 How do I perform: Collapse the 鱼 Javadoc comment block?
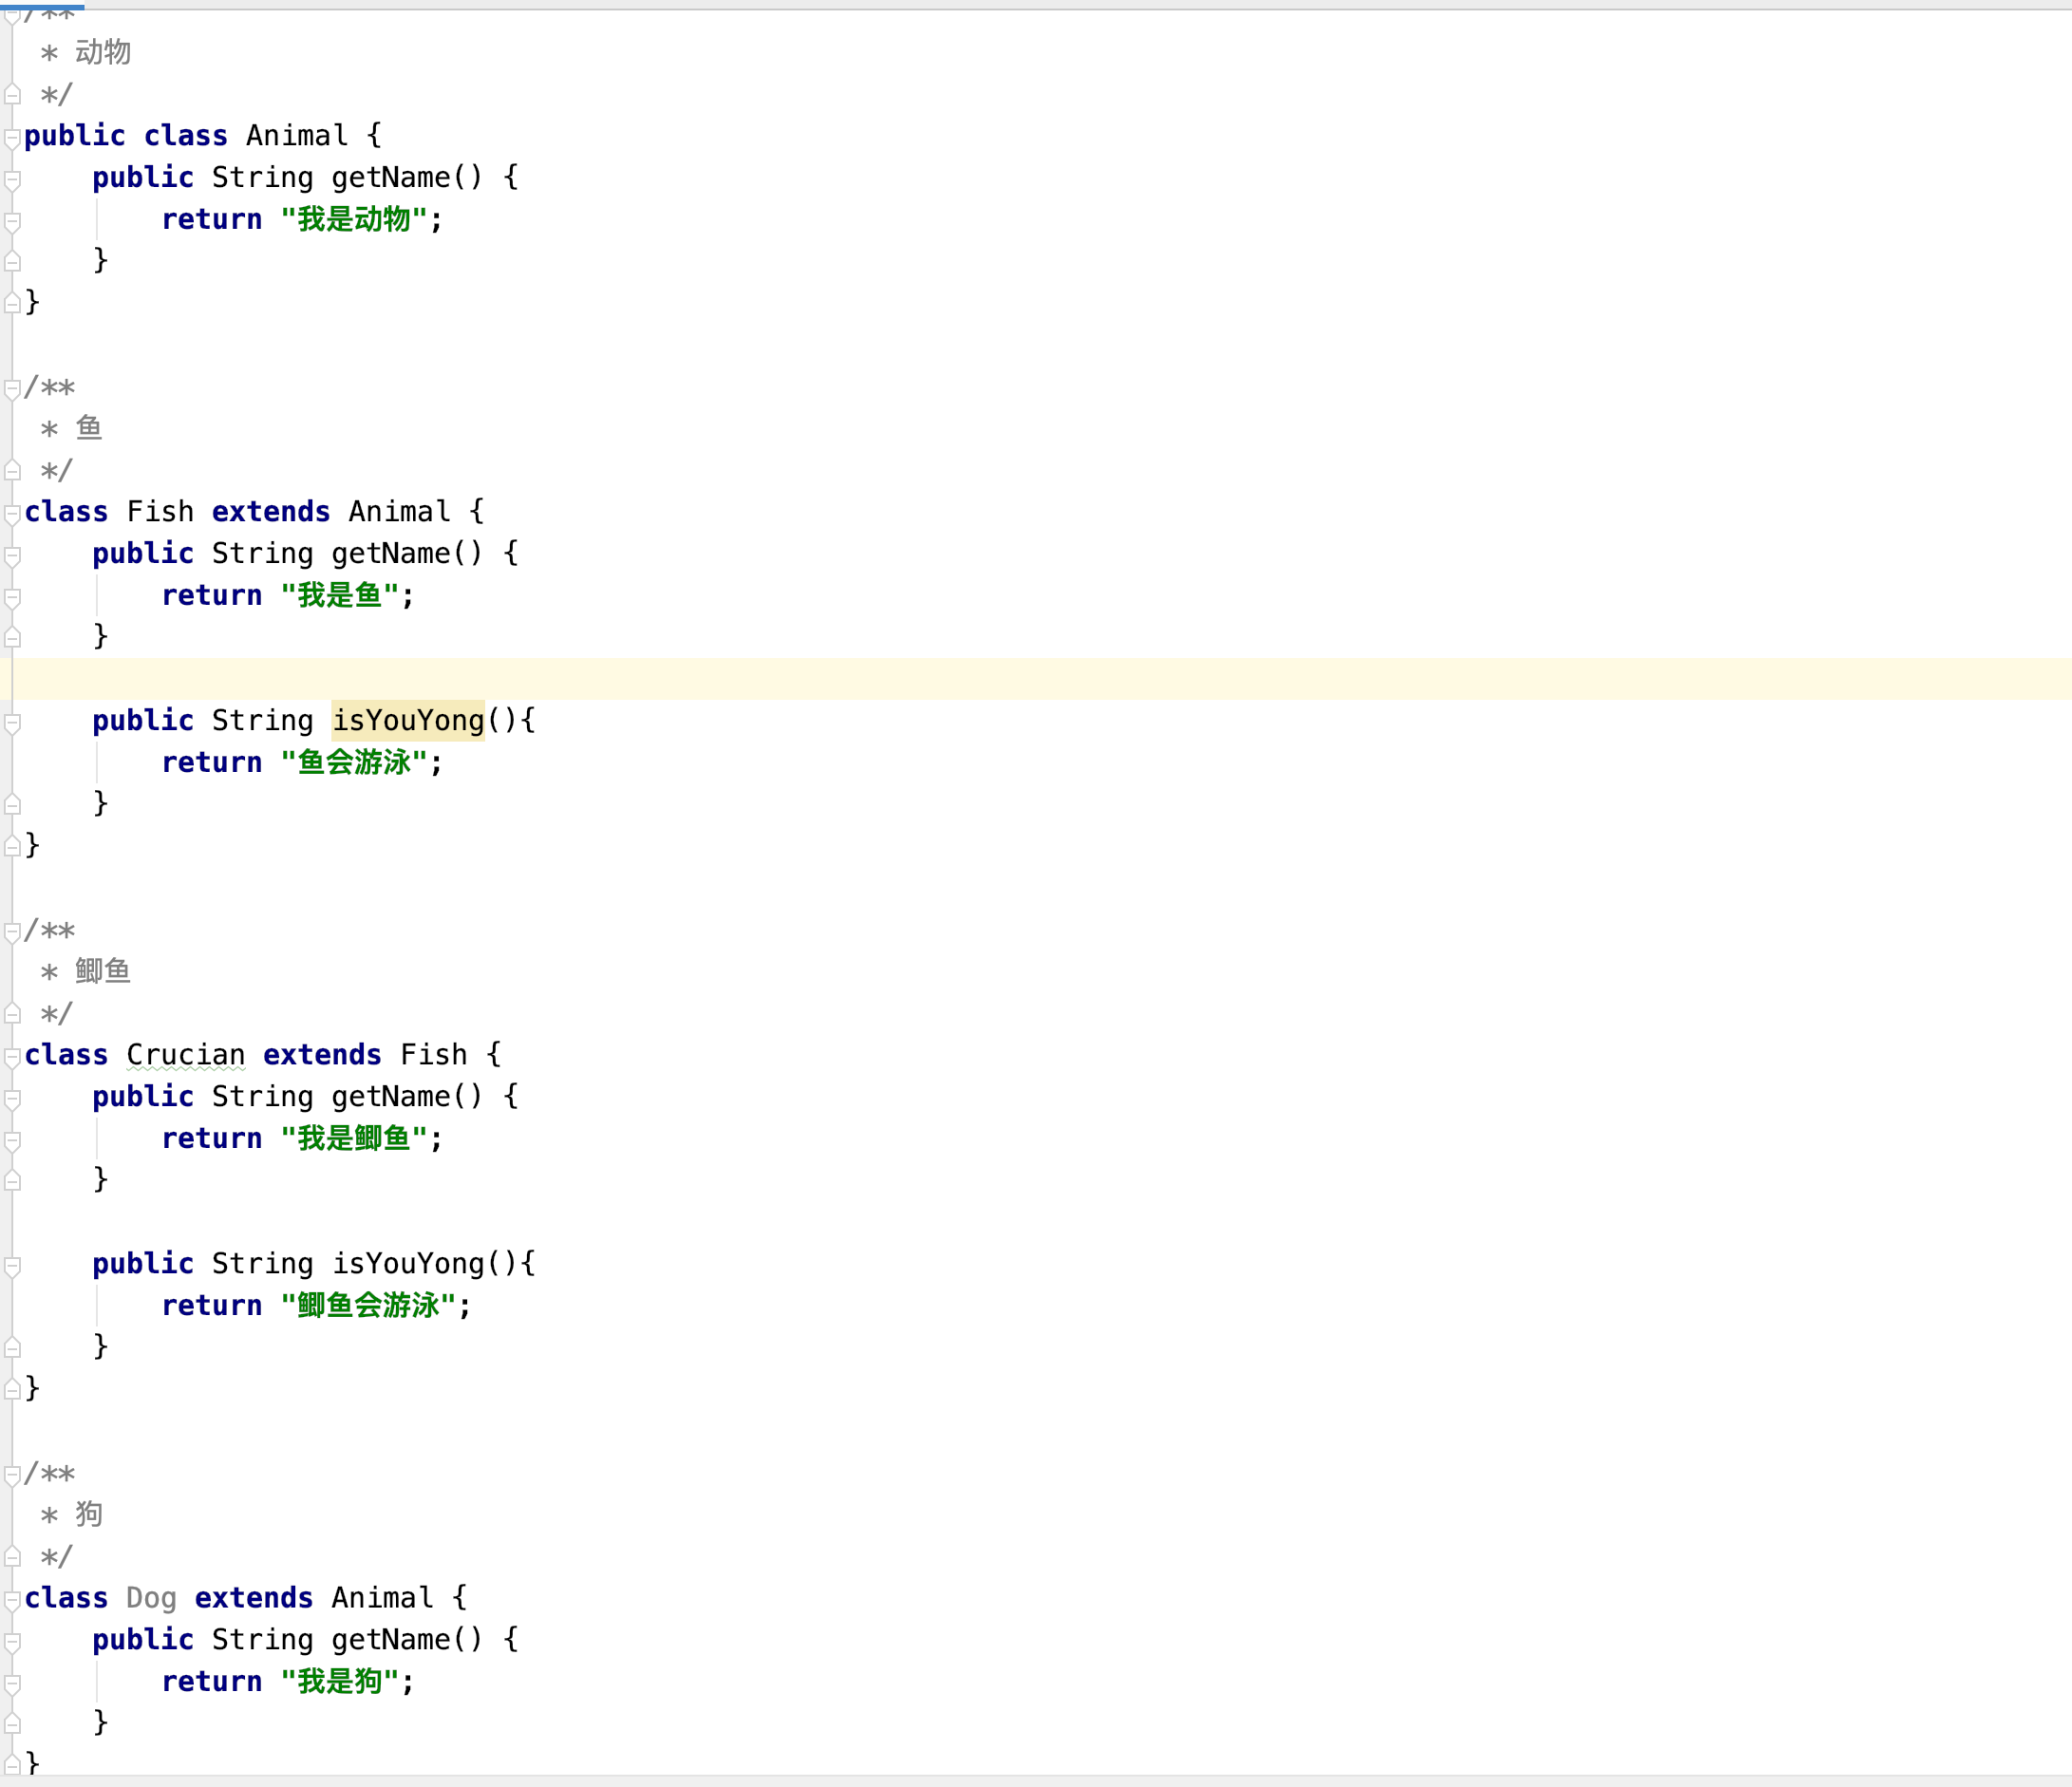pyautogui.click(x=12, y=389)
